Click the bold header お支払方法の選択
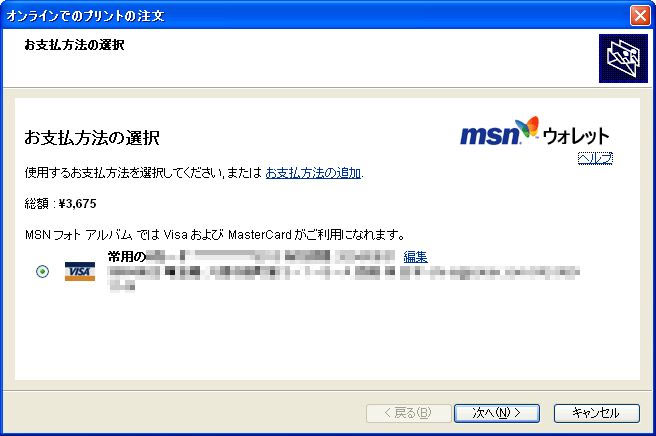This screenshot has height=436, width=656. [74, 45]
